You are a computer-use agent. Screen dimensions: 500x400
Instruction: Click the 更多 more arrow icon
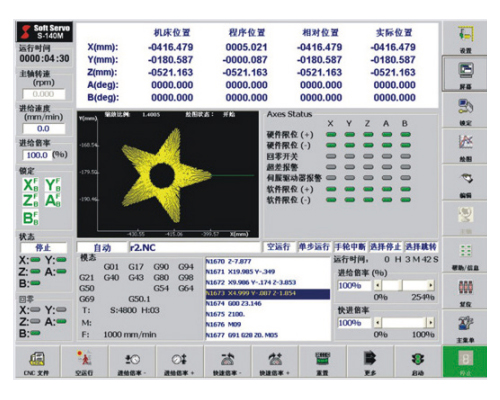coord(370,362)
